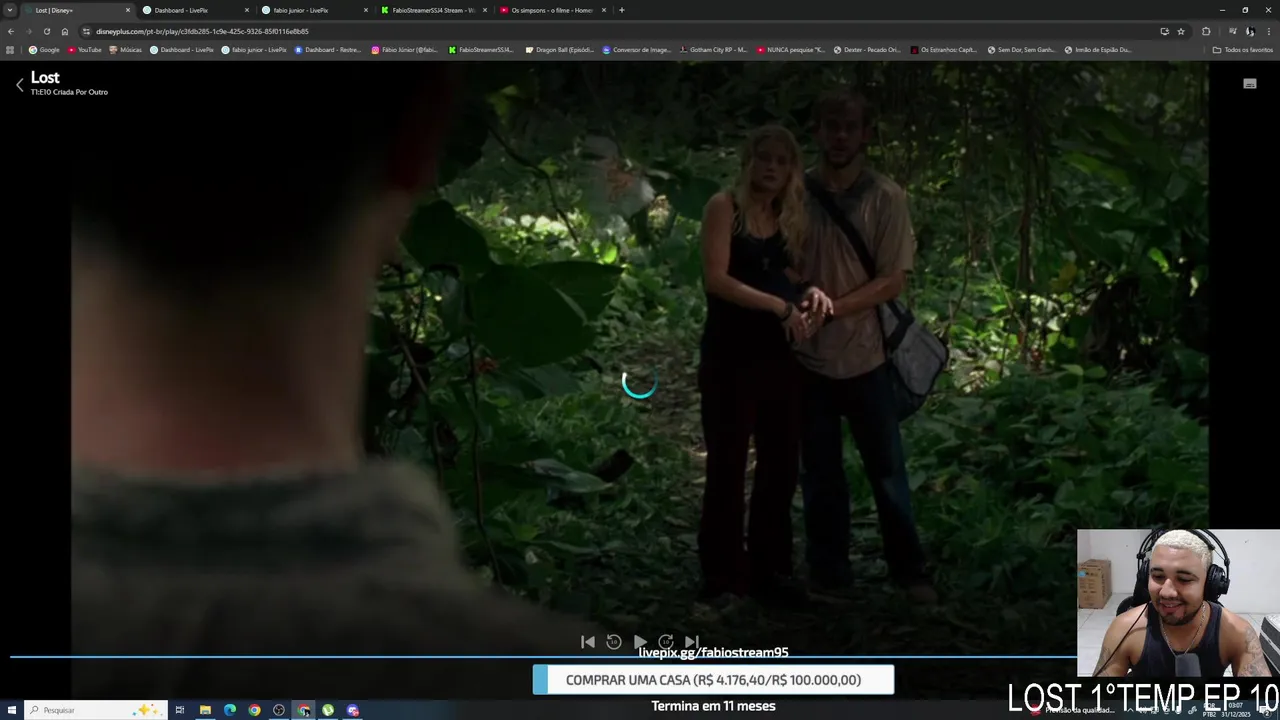Reload the Disney+ page
The image size is (1280, 720).
tap(46, 31)
